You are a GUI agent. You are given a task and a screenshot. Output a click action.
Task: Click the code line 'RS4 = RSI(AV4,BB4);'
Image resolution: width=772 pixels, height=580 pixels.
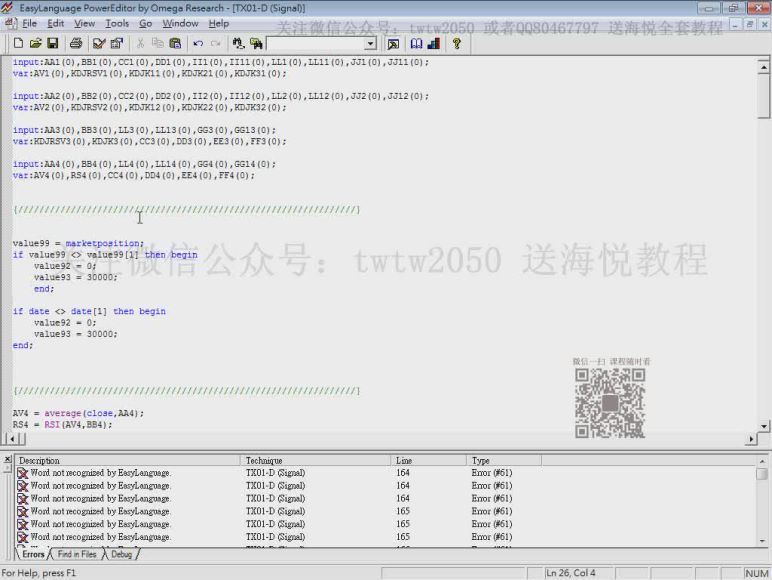[63, 424]
